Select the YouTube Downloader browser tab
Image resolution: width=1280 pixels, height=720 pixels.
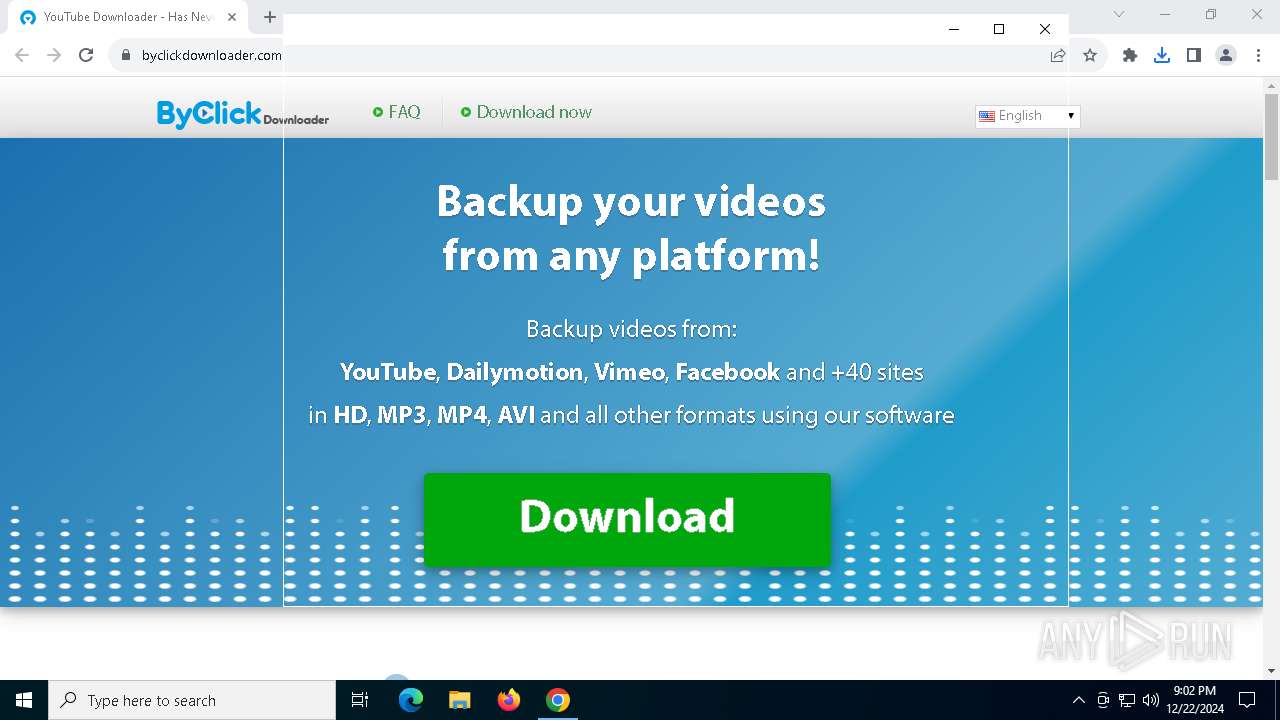pos(128,17)
